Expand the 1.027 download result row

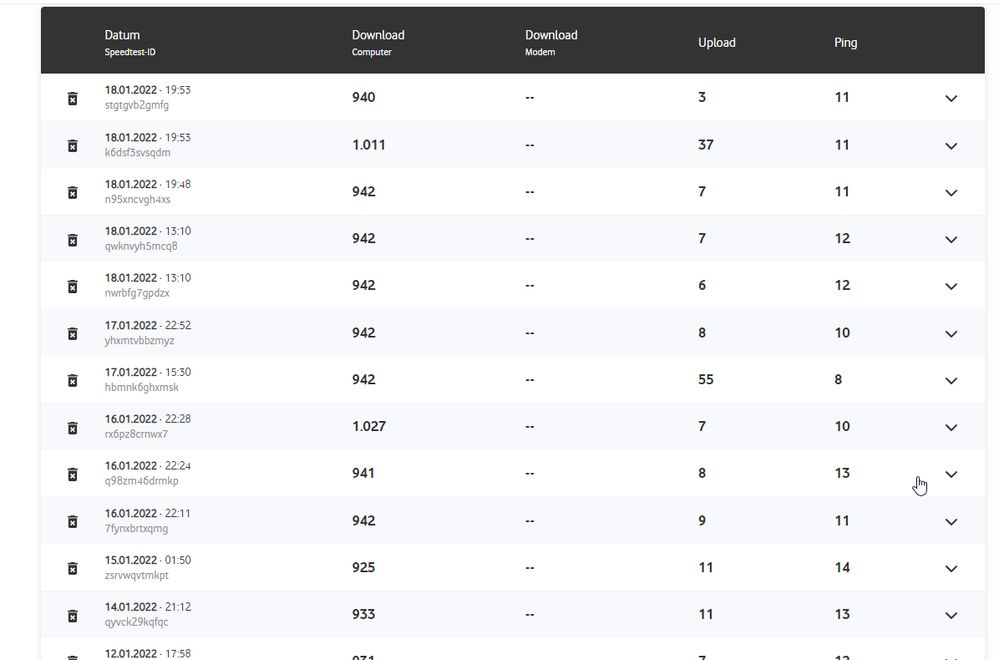click(951, 427)
